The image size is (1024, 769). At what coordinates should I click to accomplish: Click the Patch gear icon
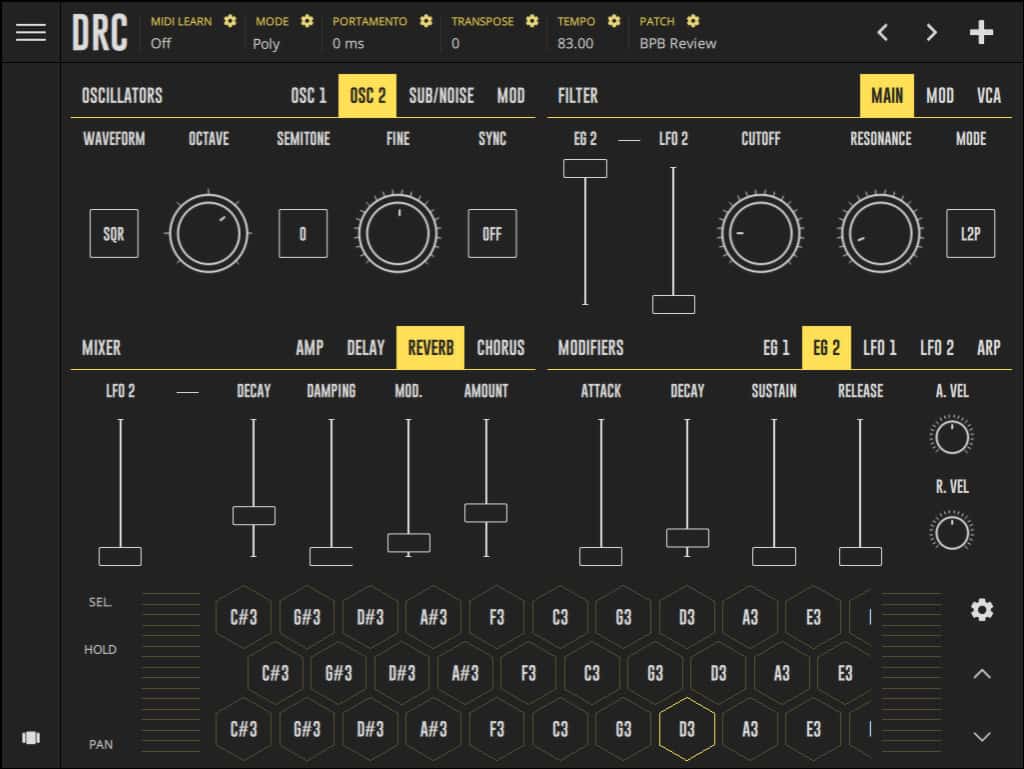[x=693, y=21]
